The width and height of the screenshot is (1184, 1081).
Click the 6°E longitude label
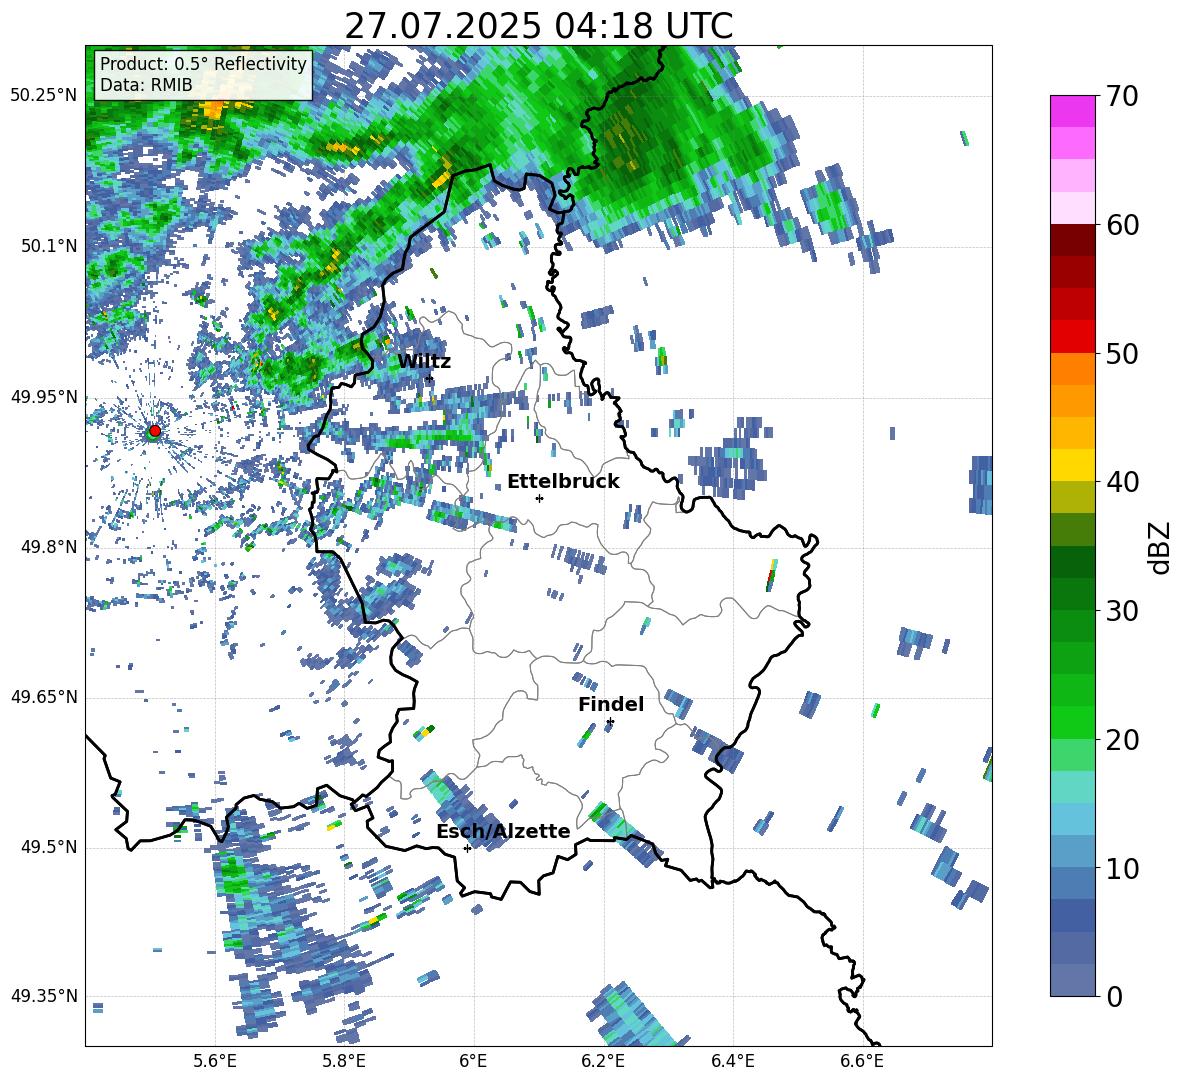(x=473, y=1061)
